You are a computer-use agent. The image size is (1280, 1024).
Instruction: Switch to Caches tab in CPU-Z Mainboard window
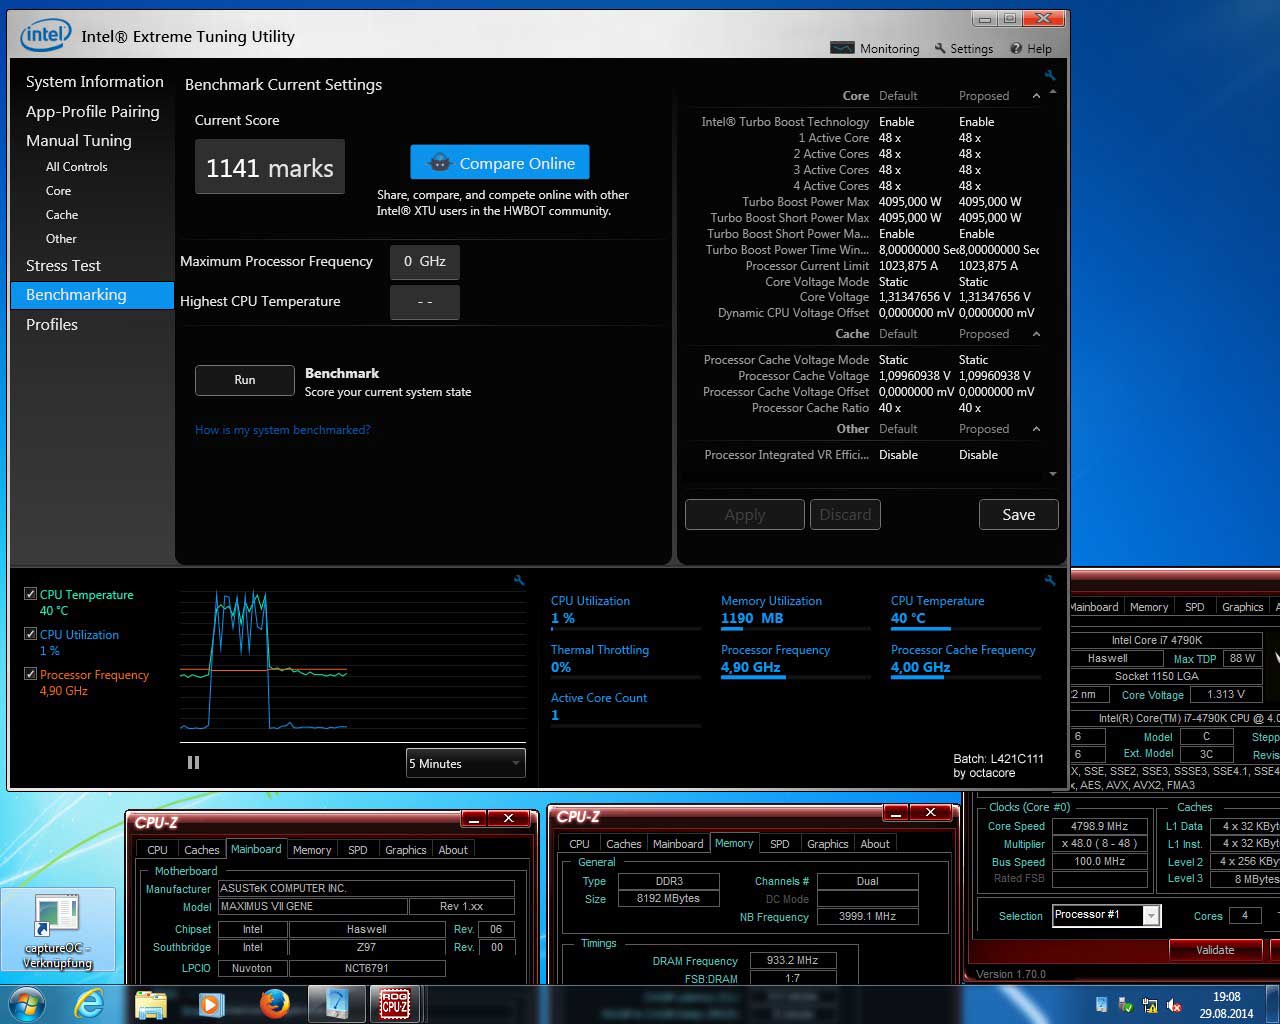(x=201, y=850)
